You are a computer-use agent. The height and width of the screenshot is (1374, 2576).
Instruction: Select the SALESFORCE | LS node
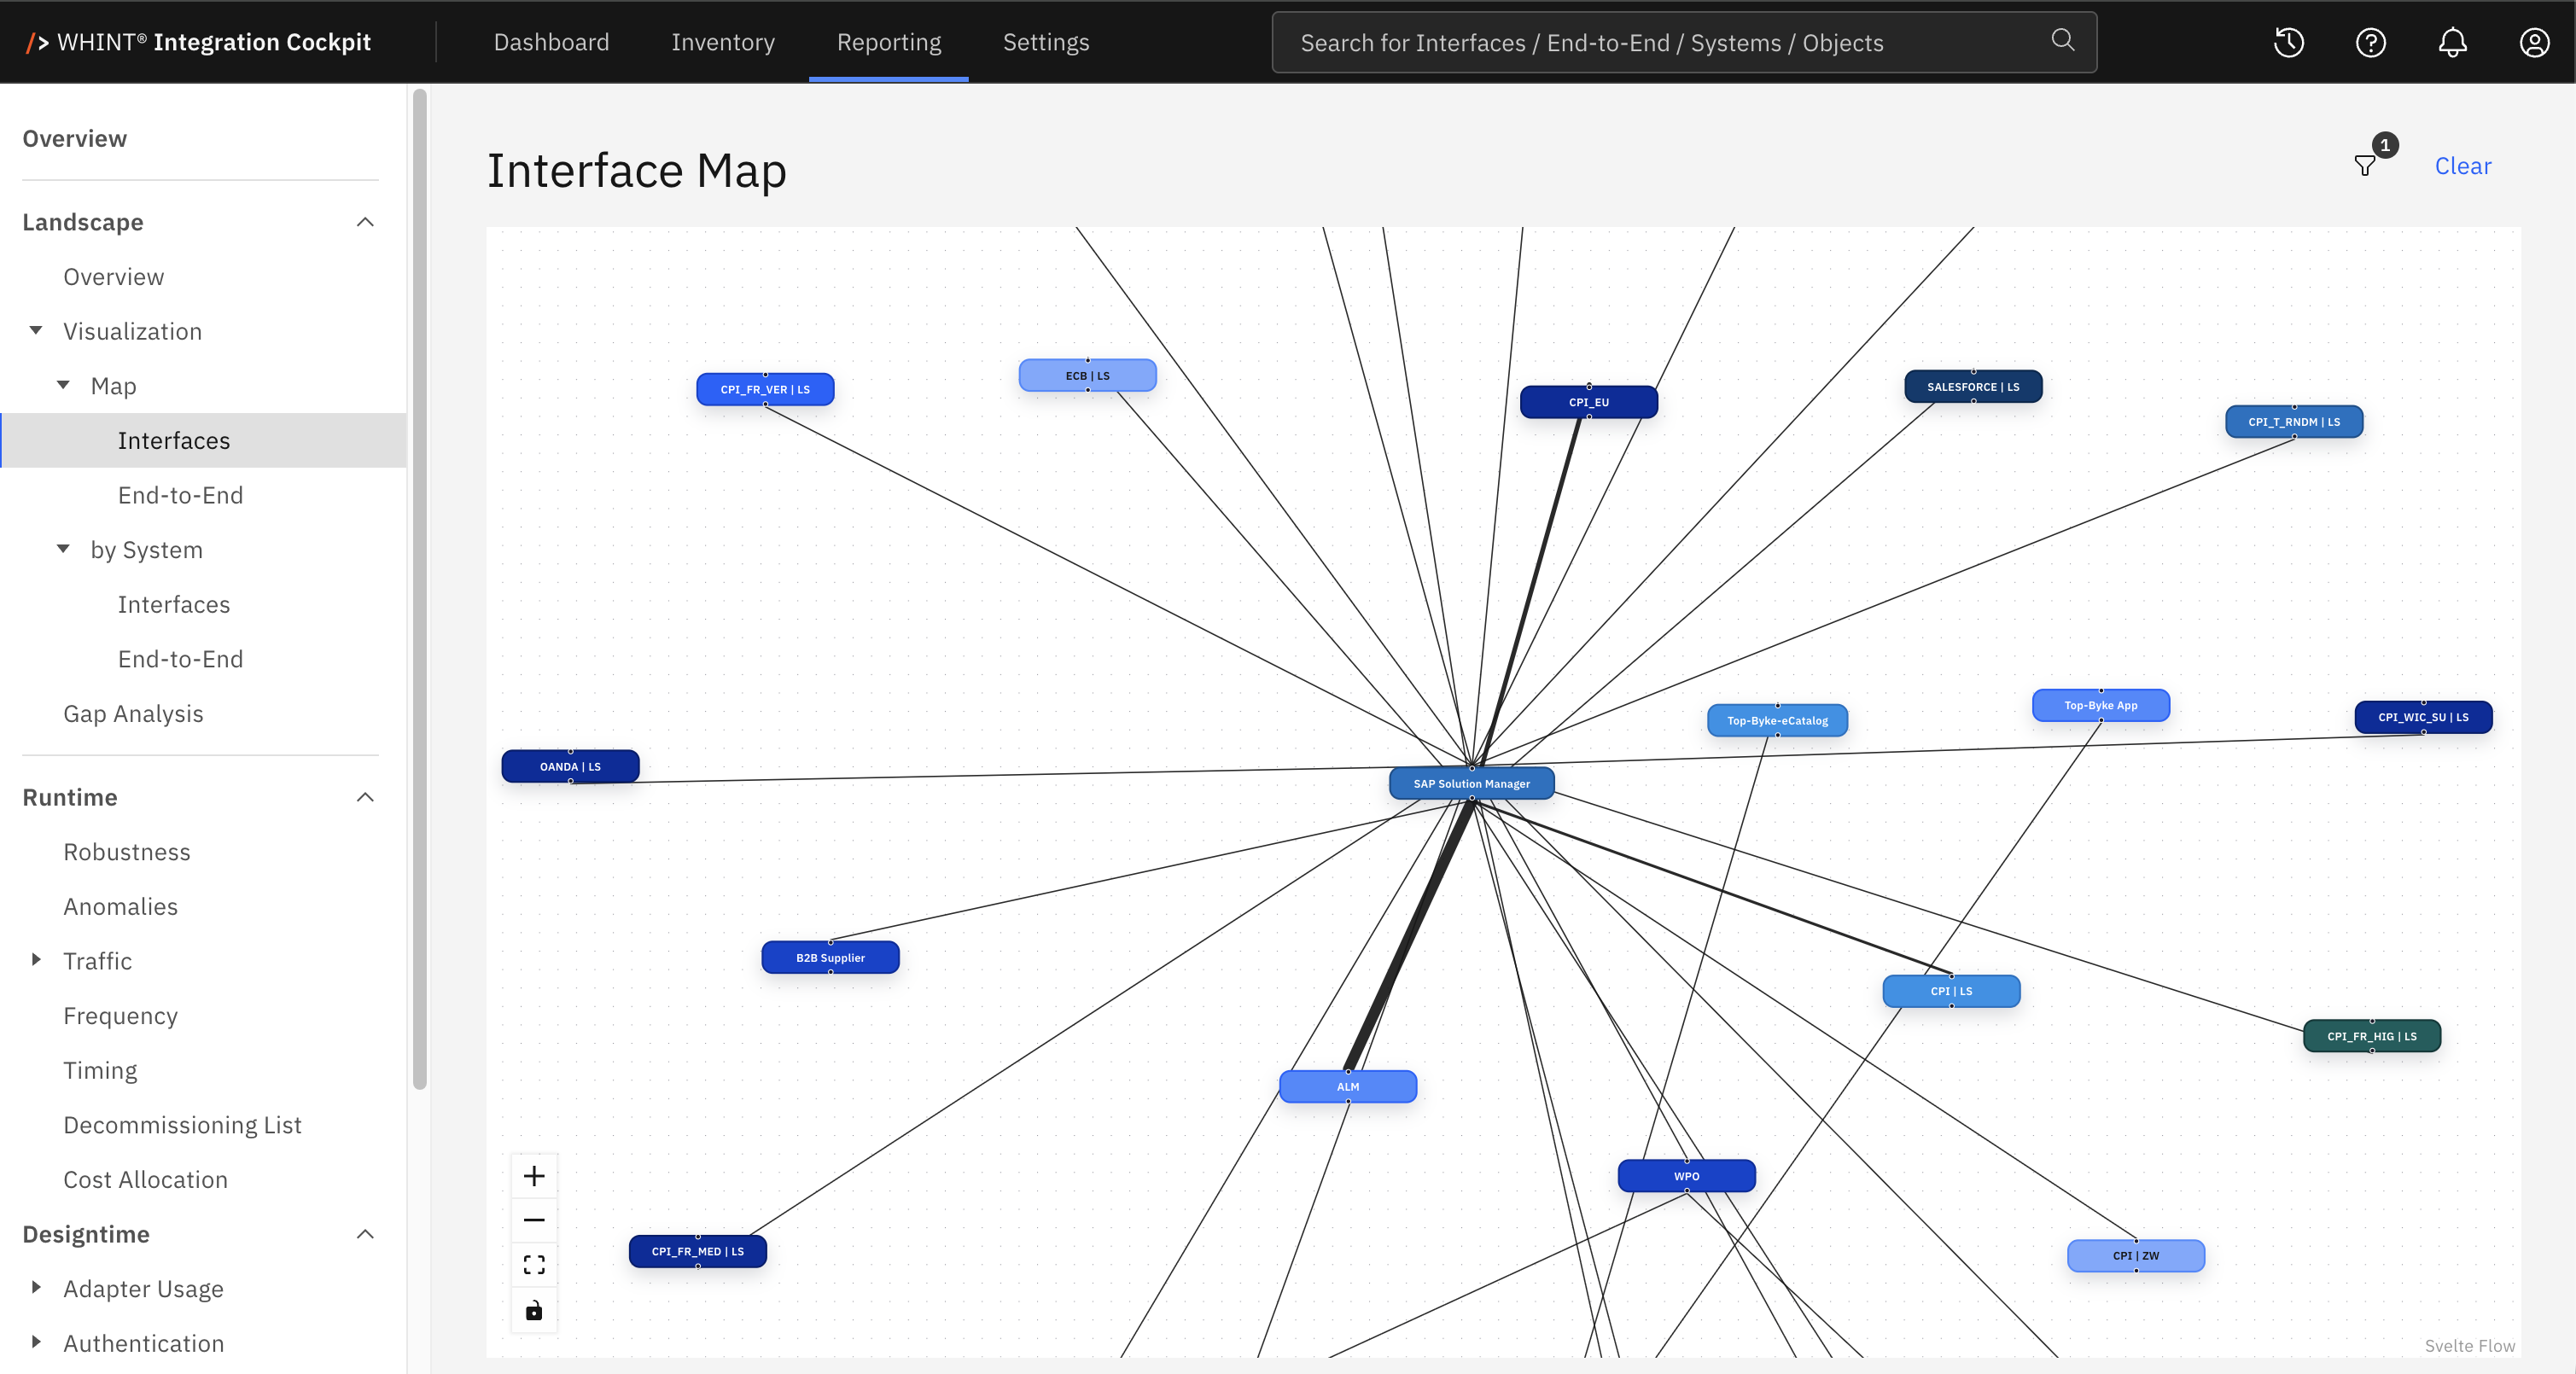1973,386
